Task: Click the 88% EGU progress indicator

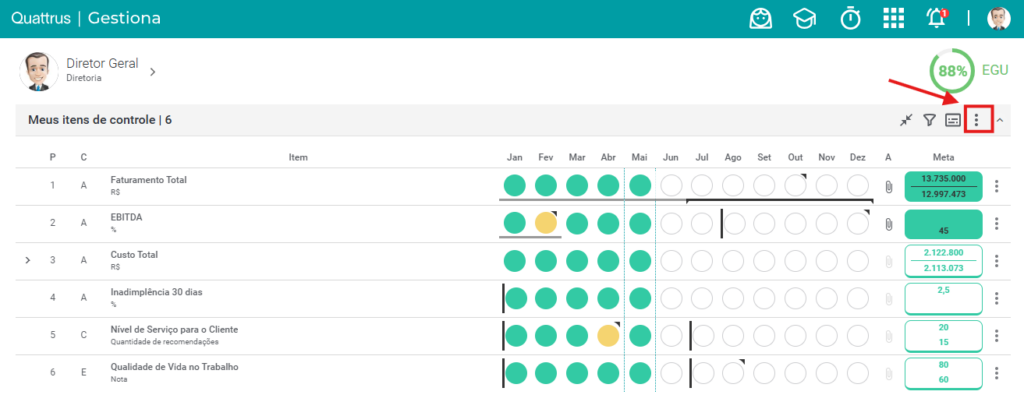Action: (x=953, y=71)
